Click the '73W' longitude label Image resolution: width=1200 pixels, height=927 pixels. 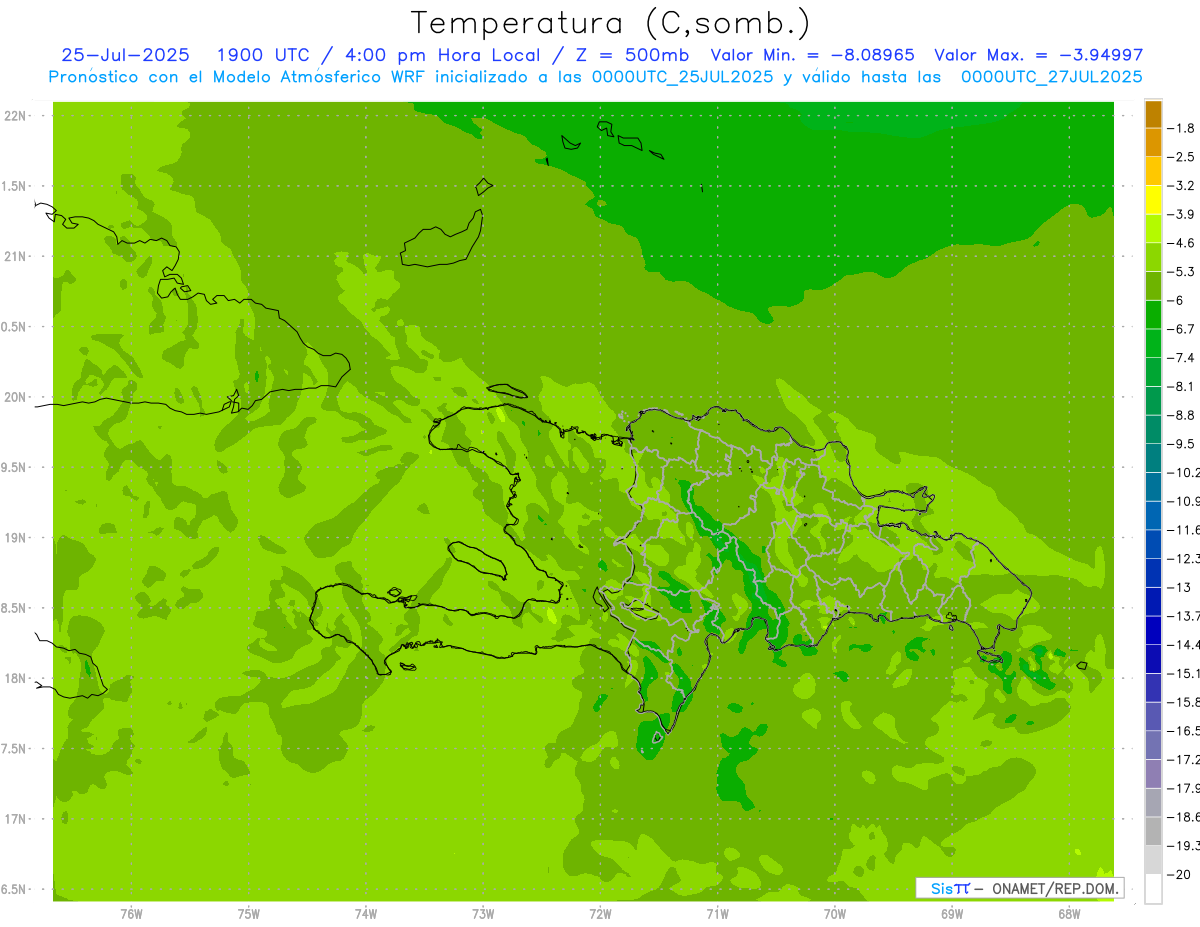pos(483,913)
